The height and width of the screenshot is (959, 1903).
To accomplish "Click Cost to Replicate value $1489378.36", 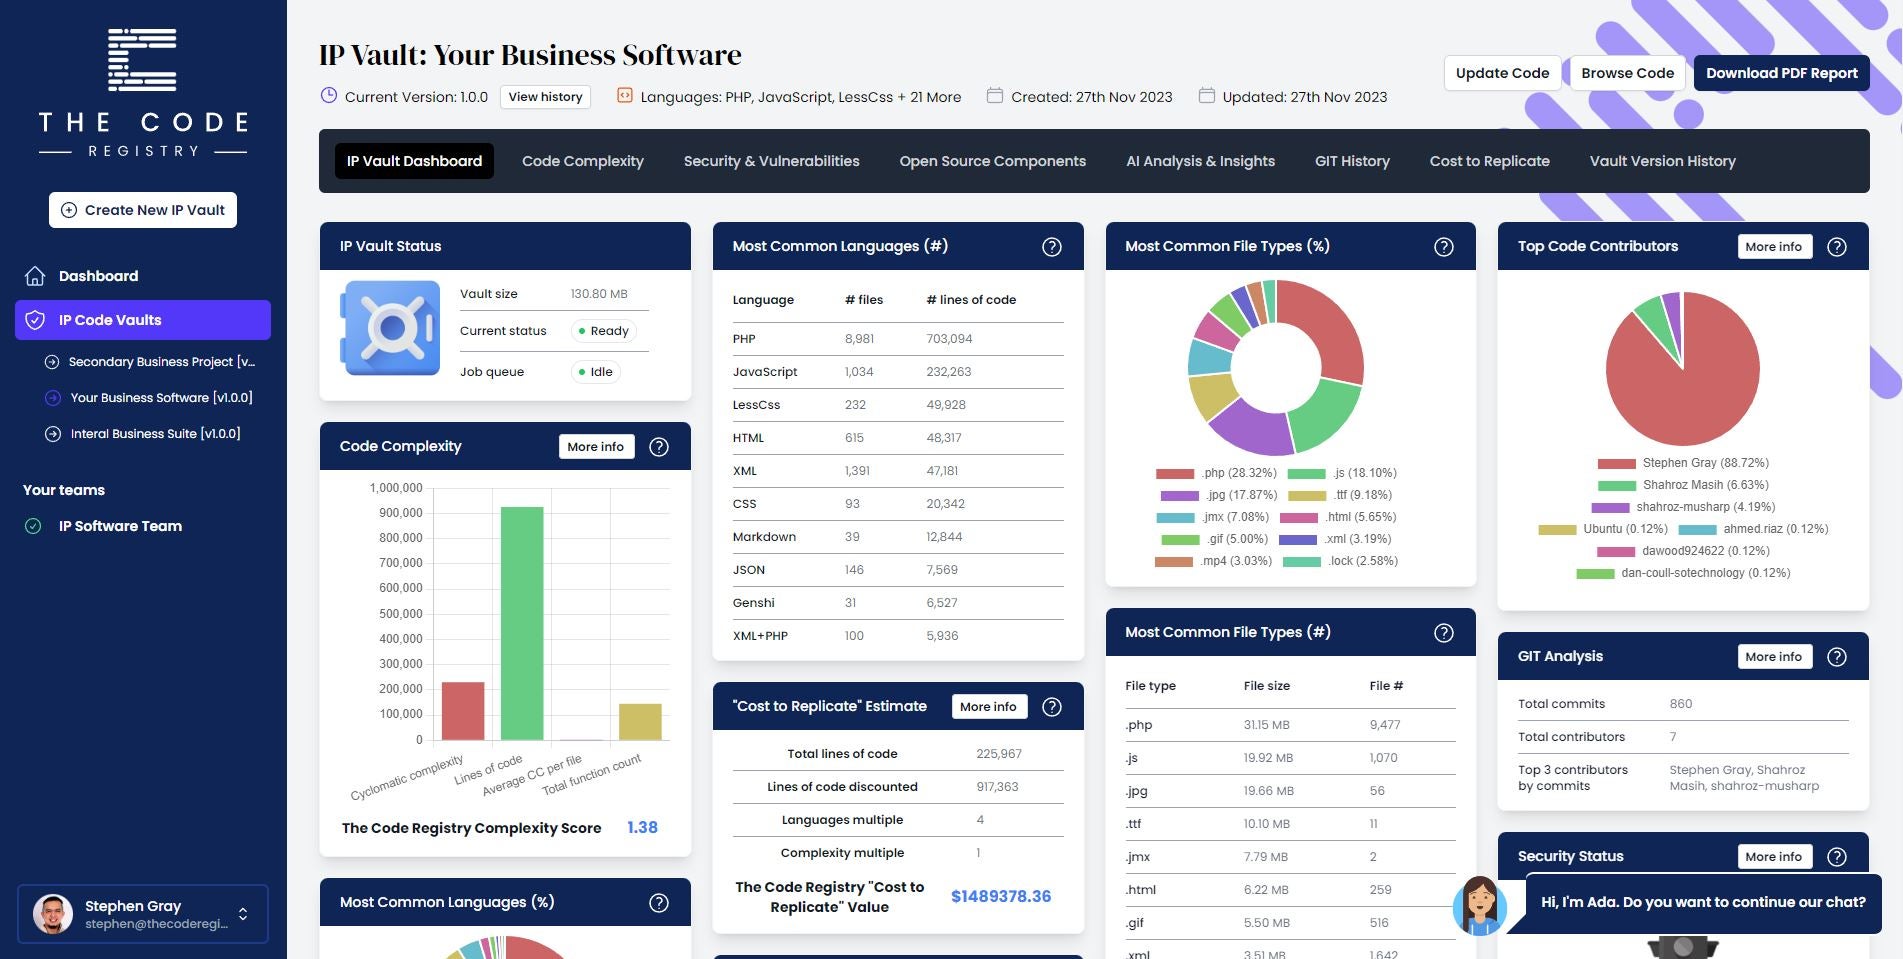I will 1001,897.
